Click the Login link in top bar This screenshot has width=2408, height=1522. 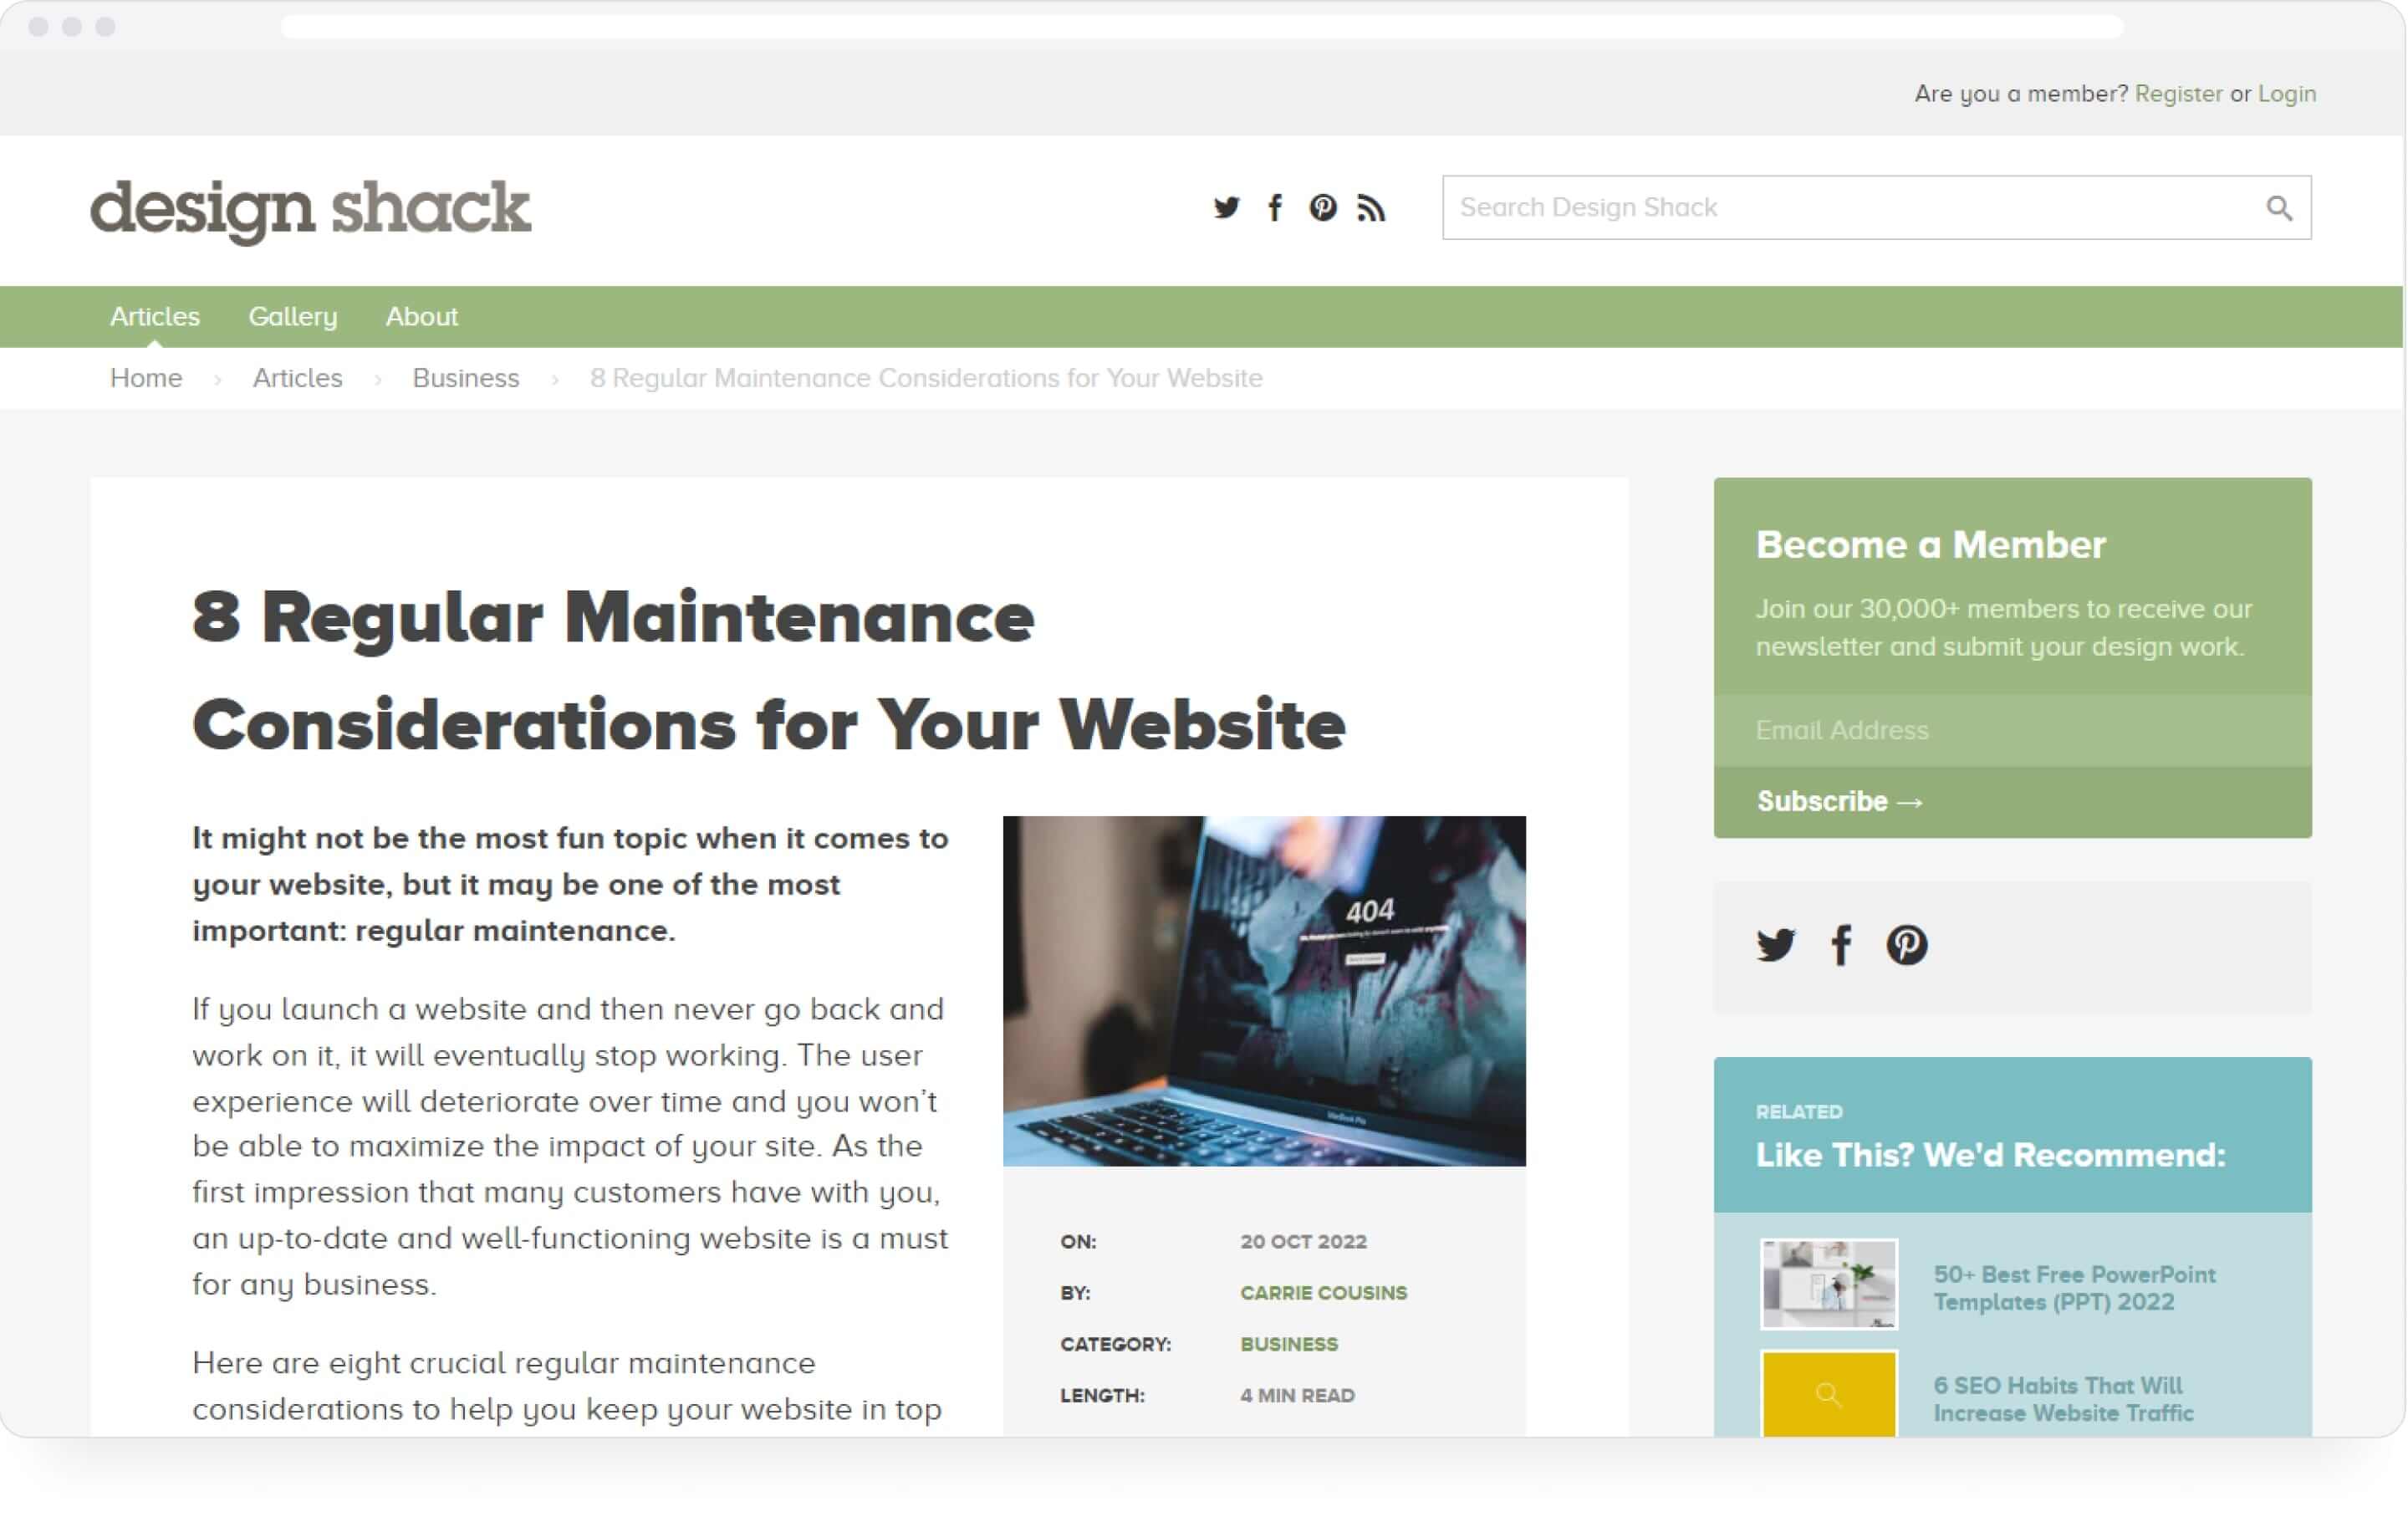point(2285,93)
